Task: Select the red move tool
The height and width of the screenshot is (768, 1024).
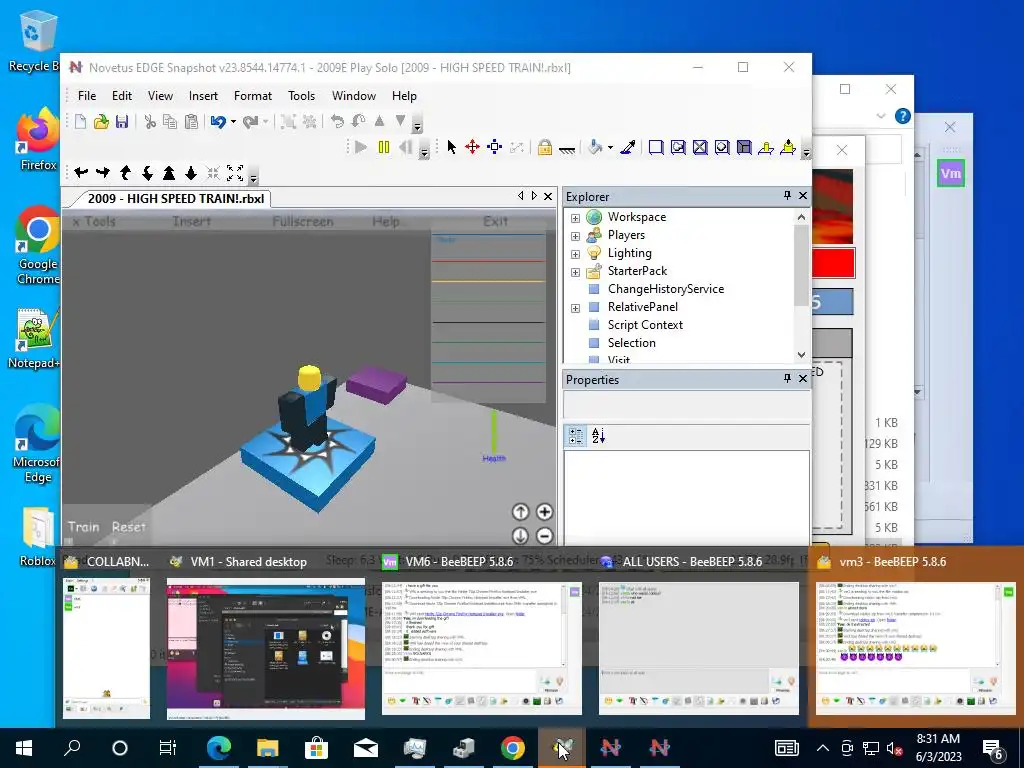Action: (x=472, y=147)
